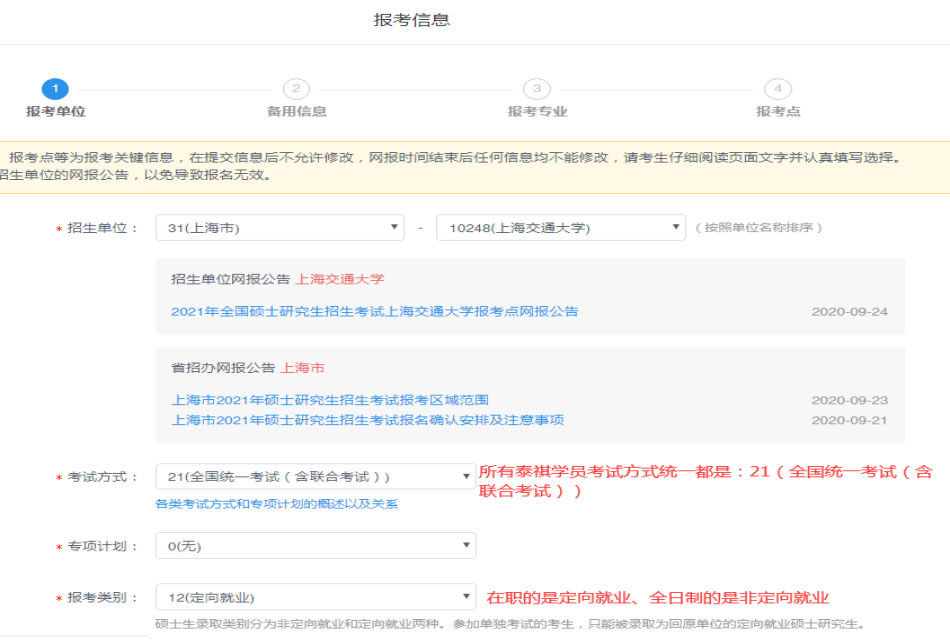The image size is (950, 640).
Task: Go to the 备用信息 step label
Action: (296, 112)
